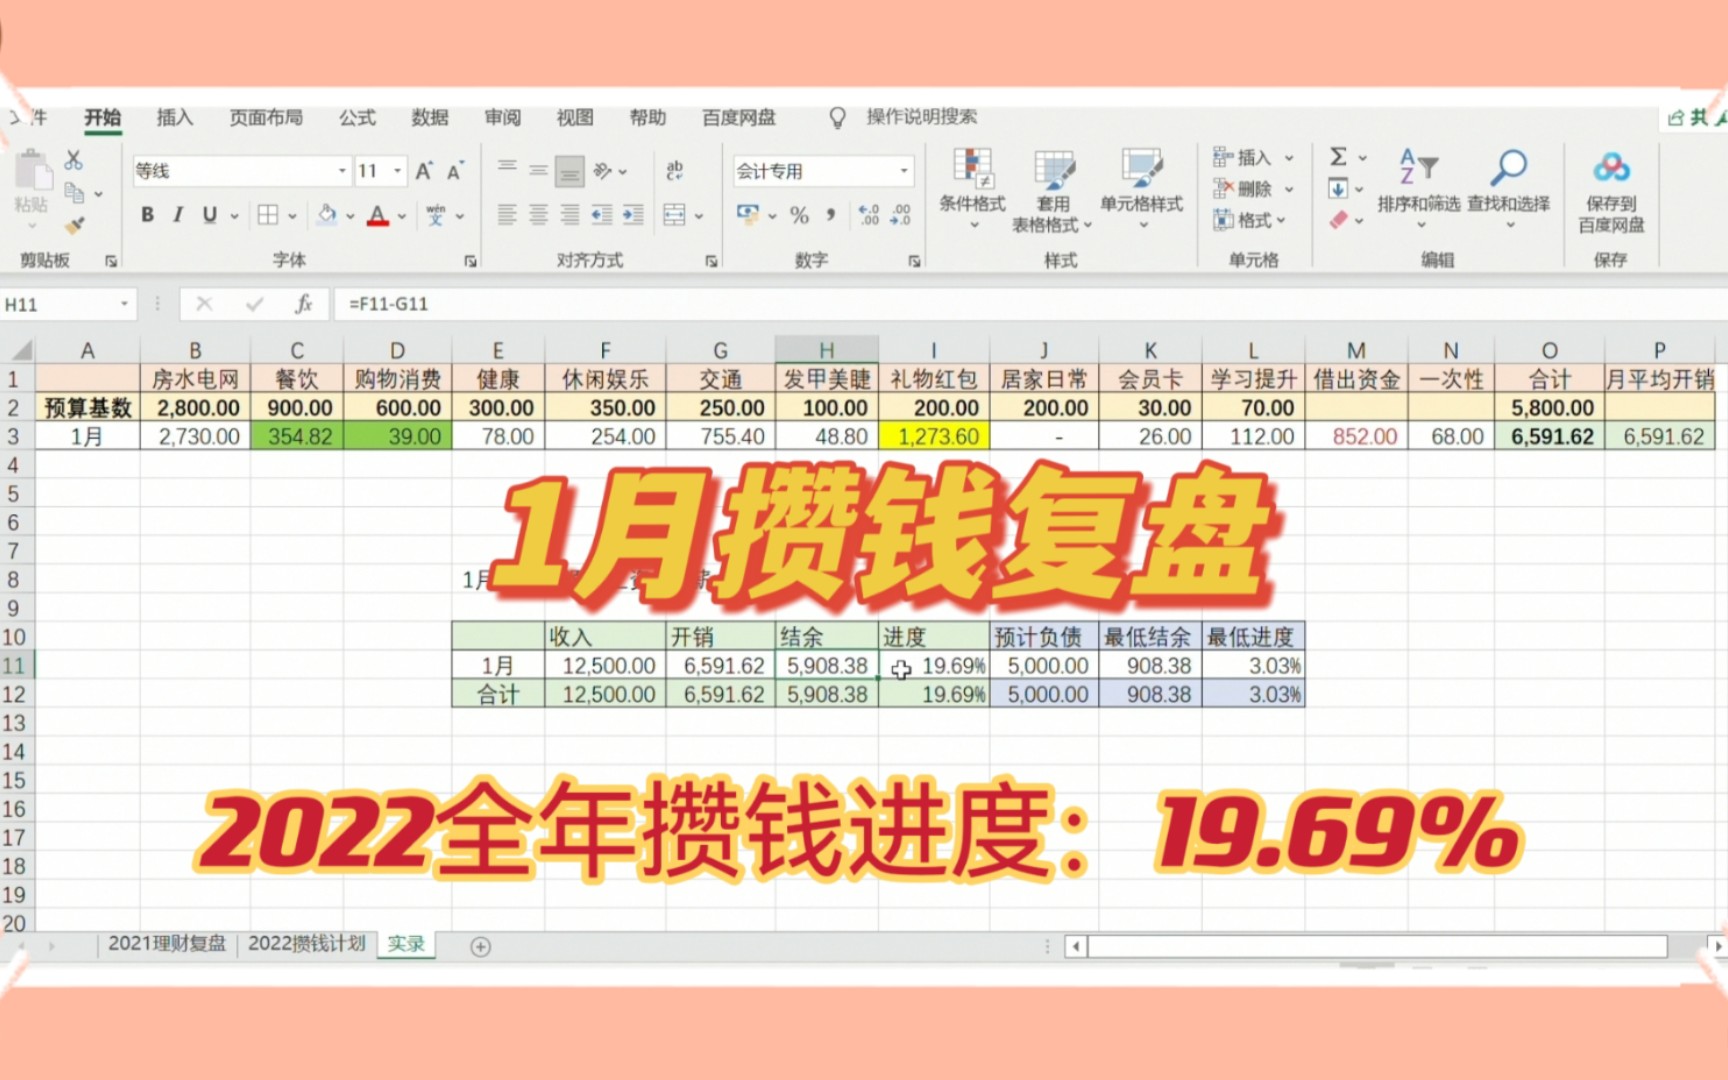Toggle Italic formatting

click(178, 214)
